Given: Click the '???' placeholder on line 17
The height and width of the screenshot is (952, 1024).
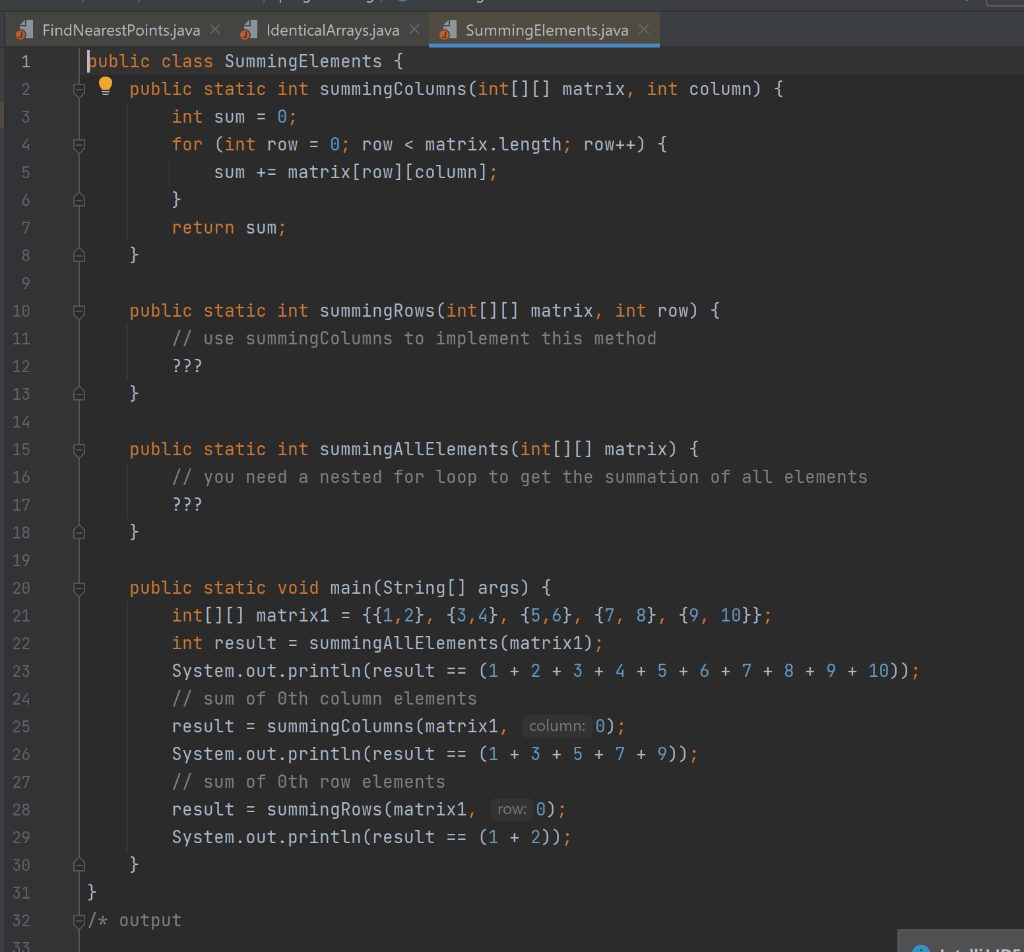Looking at the screenshot, I should tap(187, 505).
